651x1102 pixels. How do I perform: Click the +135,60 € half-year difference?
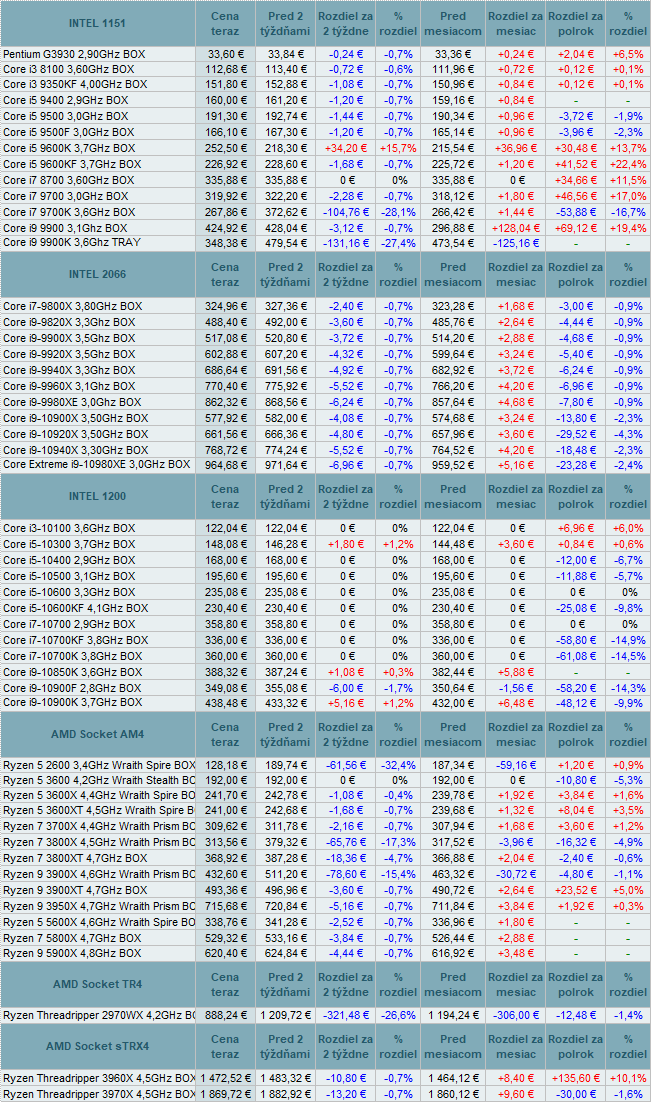coord(576,1078)
